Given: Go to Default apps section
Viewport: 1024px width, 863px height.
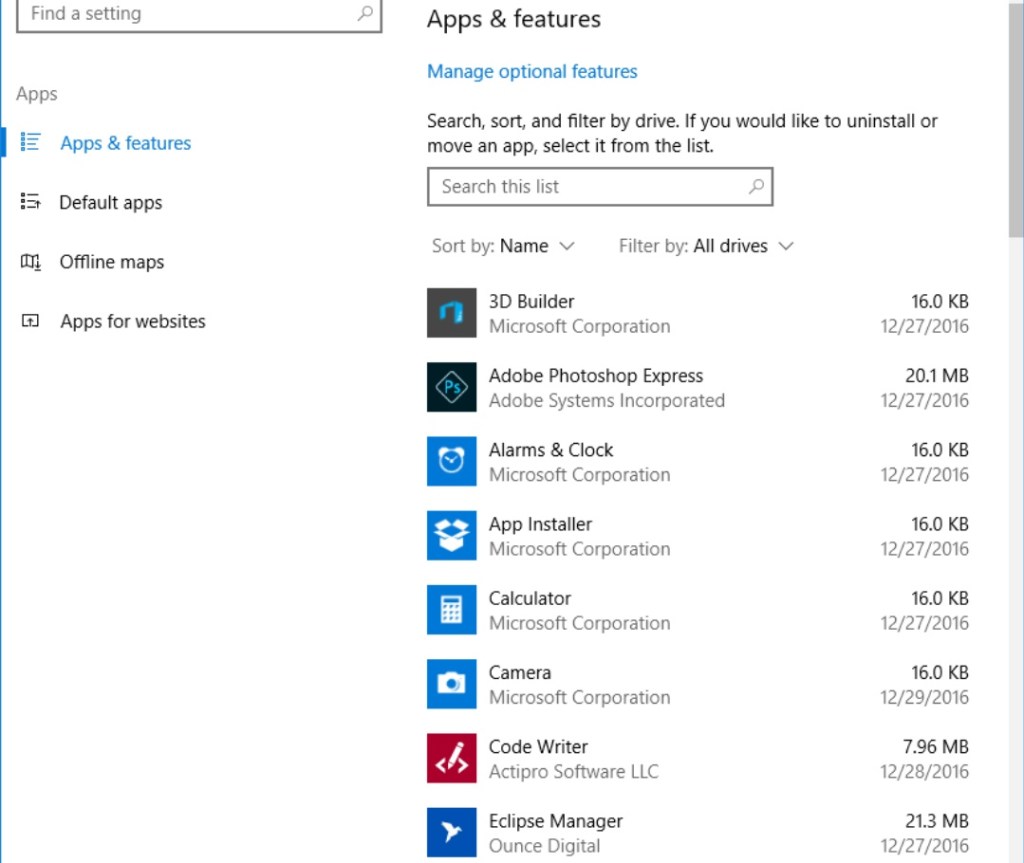Looking at the screenshot, I should [x=110, y=203].
